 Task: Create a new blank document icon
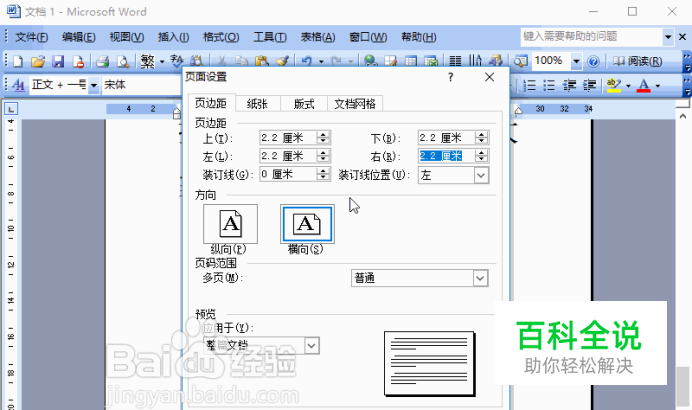[18, 61]
